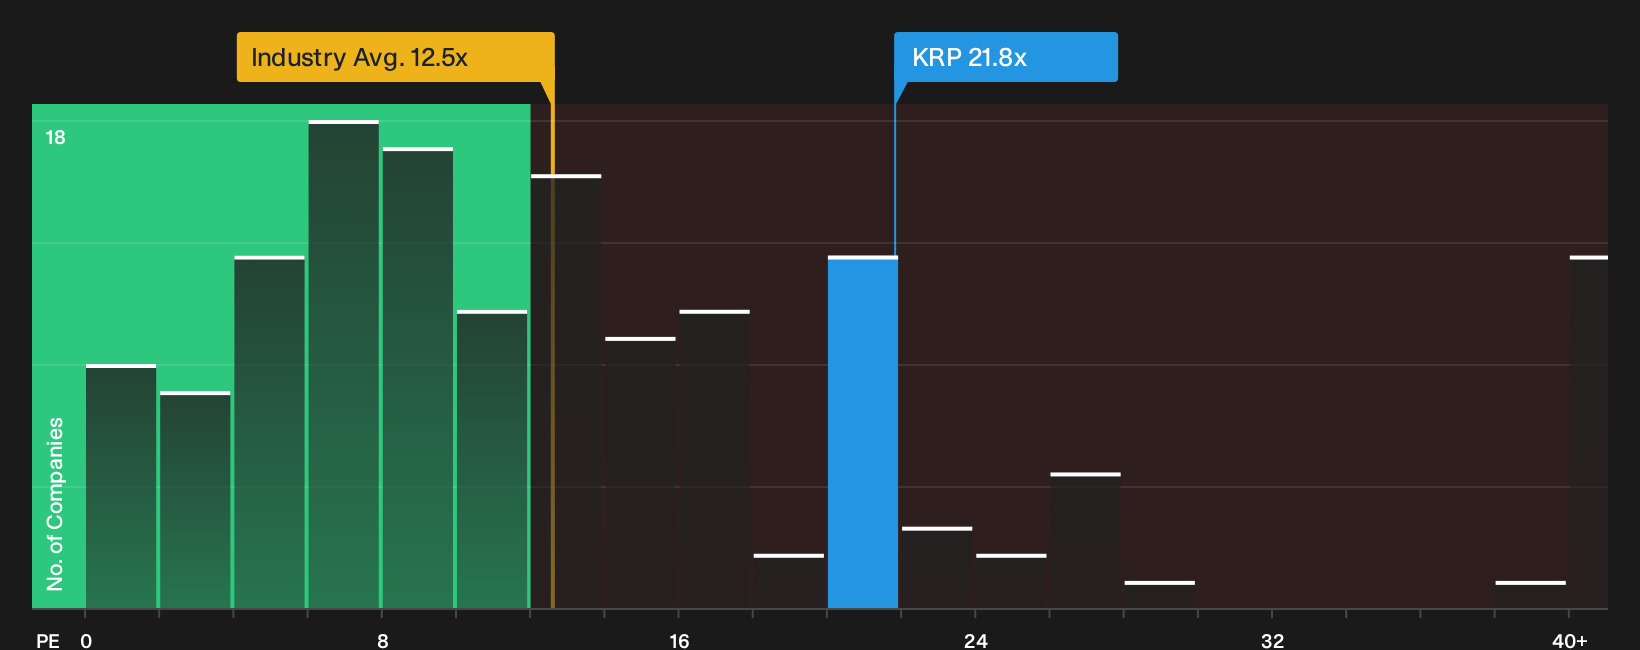This screenshot has height=650, width=1640.
Task: Click the PE axis label
Action: (x=48, y=640)
